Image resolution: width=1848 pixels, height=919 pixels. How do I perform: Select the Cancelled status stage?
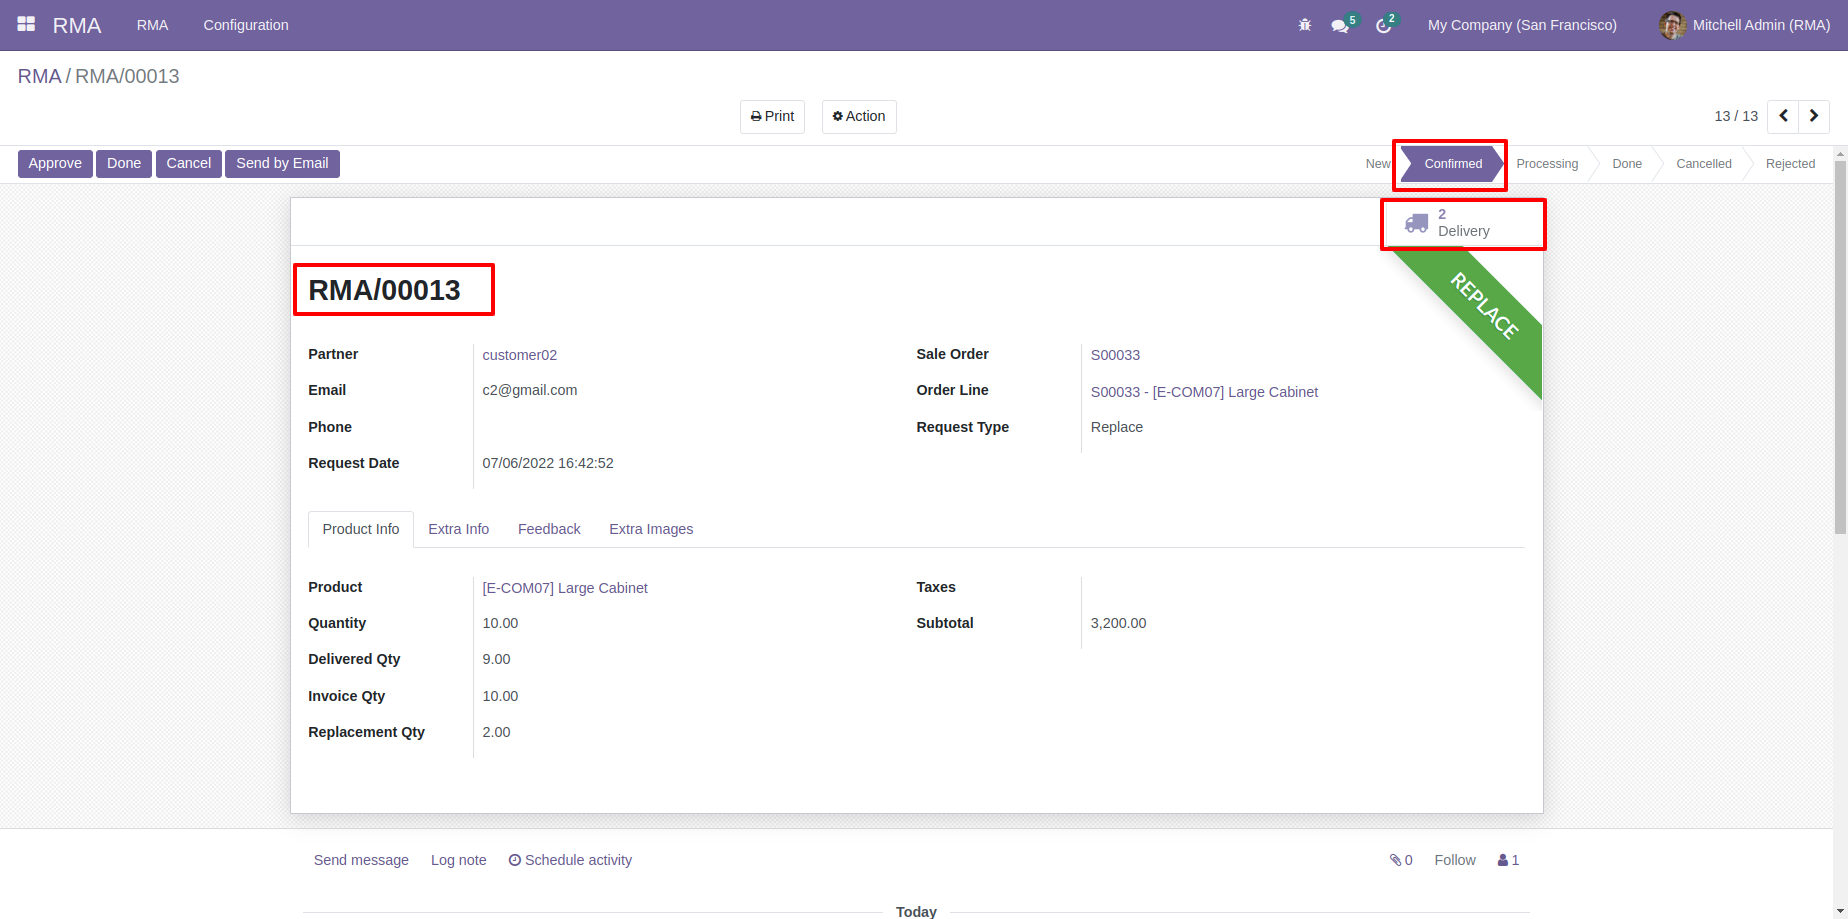pos(1704,164)
